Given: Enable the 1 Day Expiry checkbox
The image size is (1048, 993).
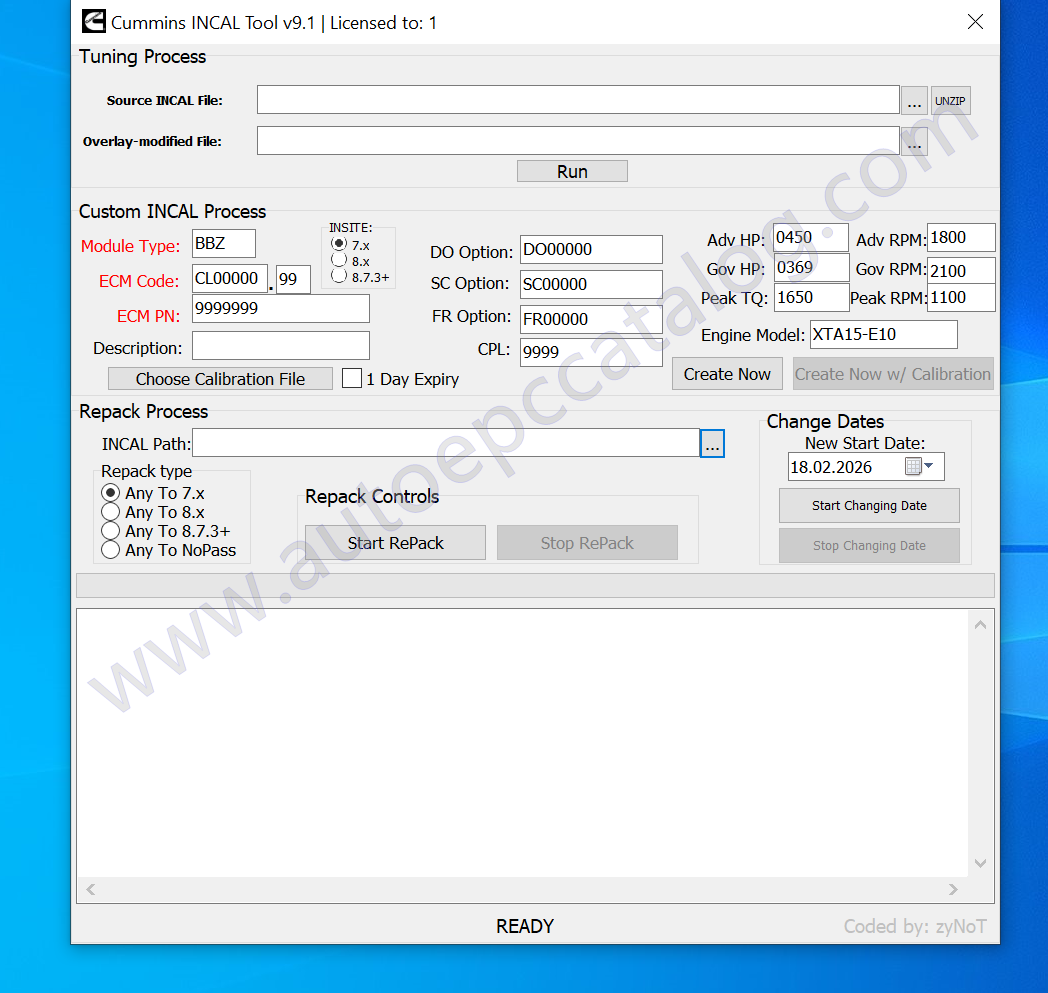Looking at the screenshot, I should tap(351, 379).
